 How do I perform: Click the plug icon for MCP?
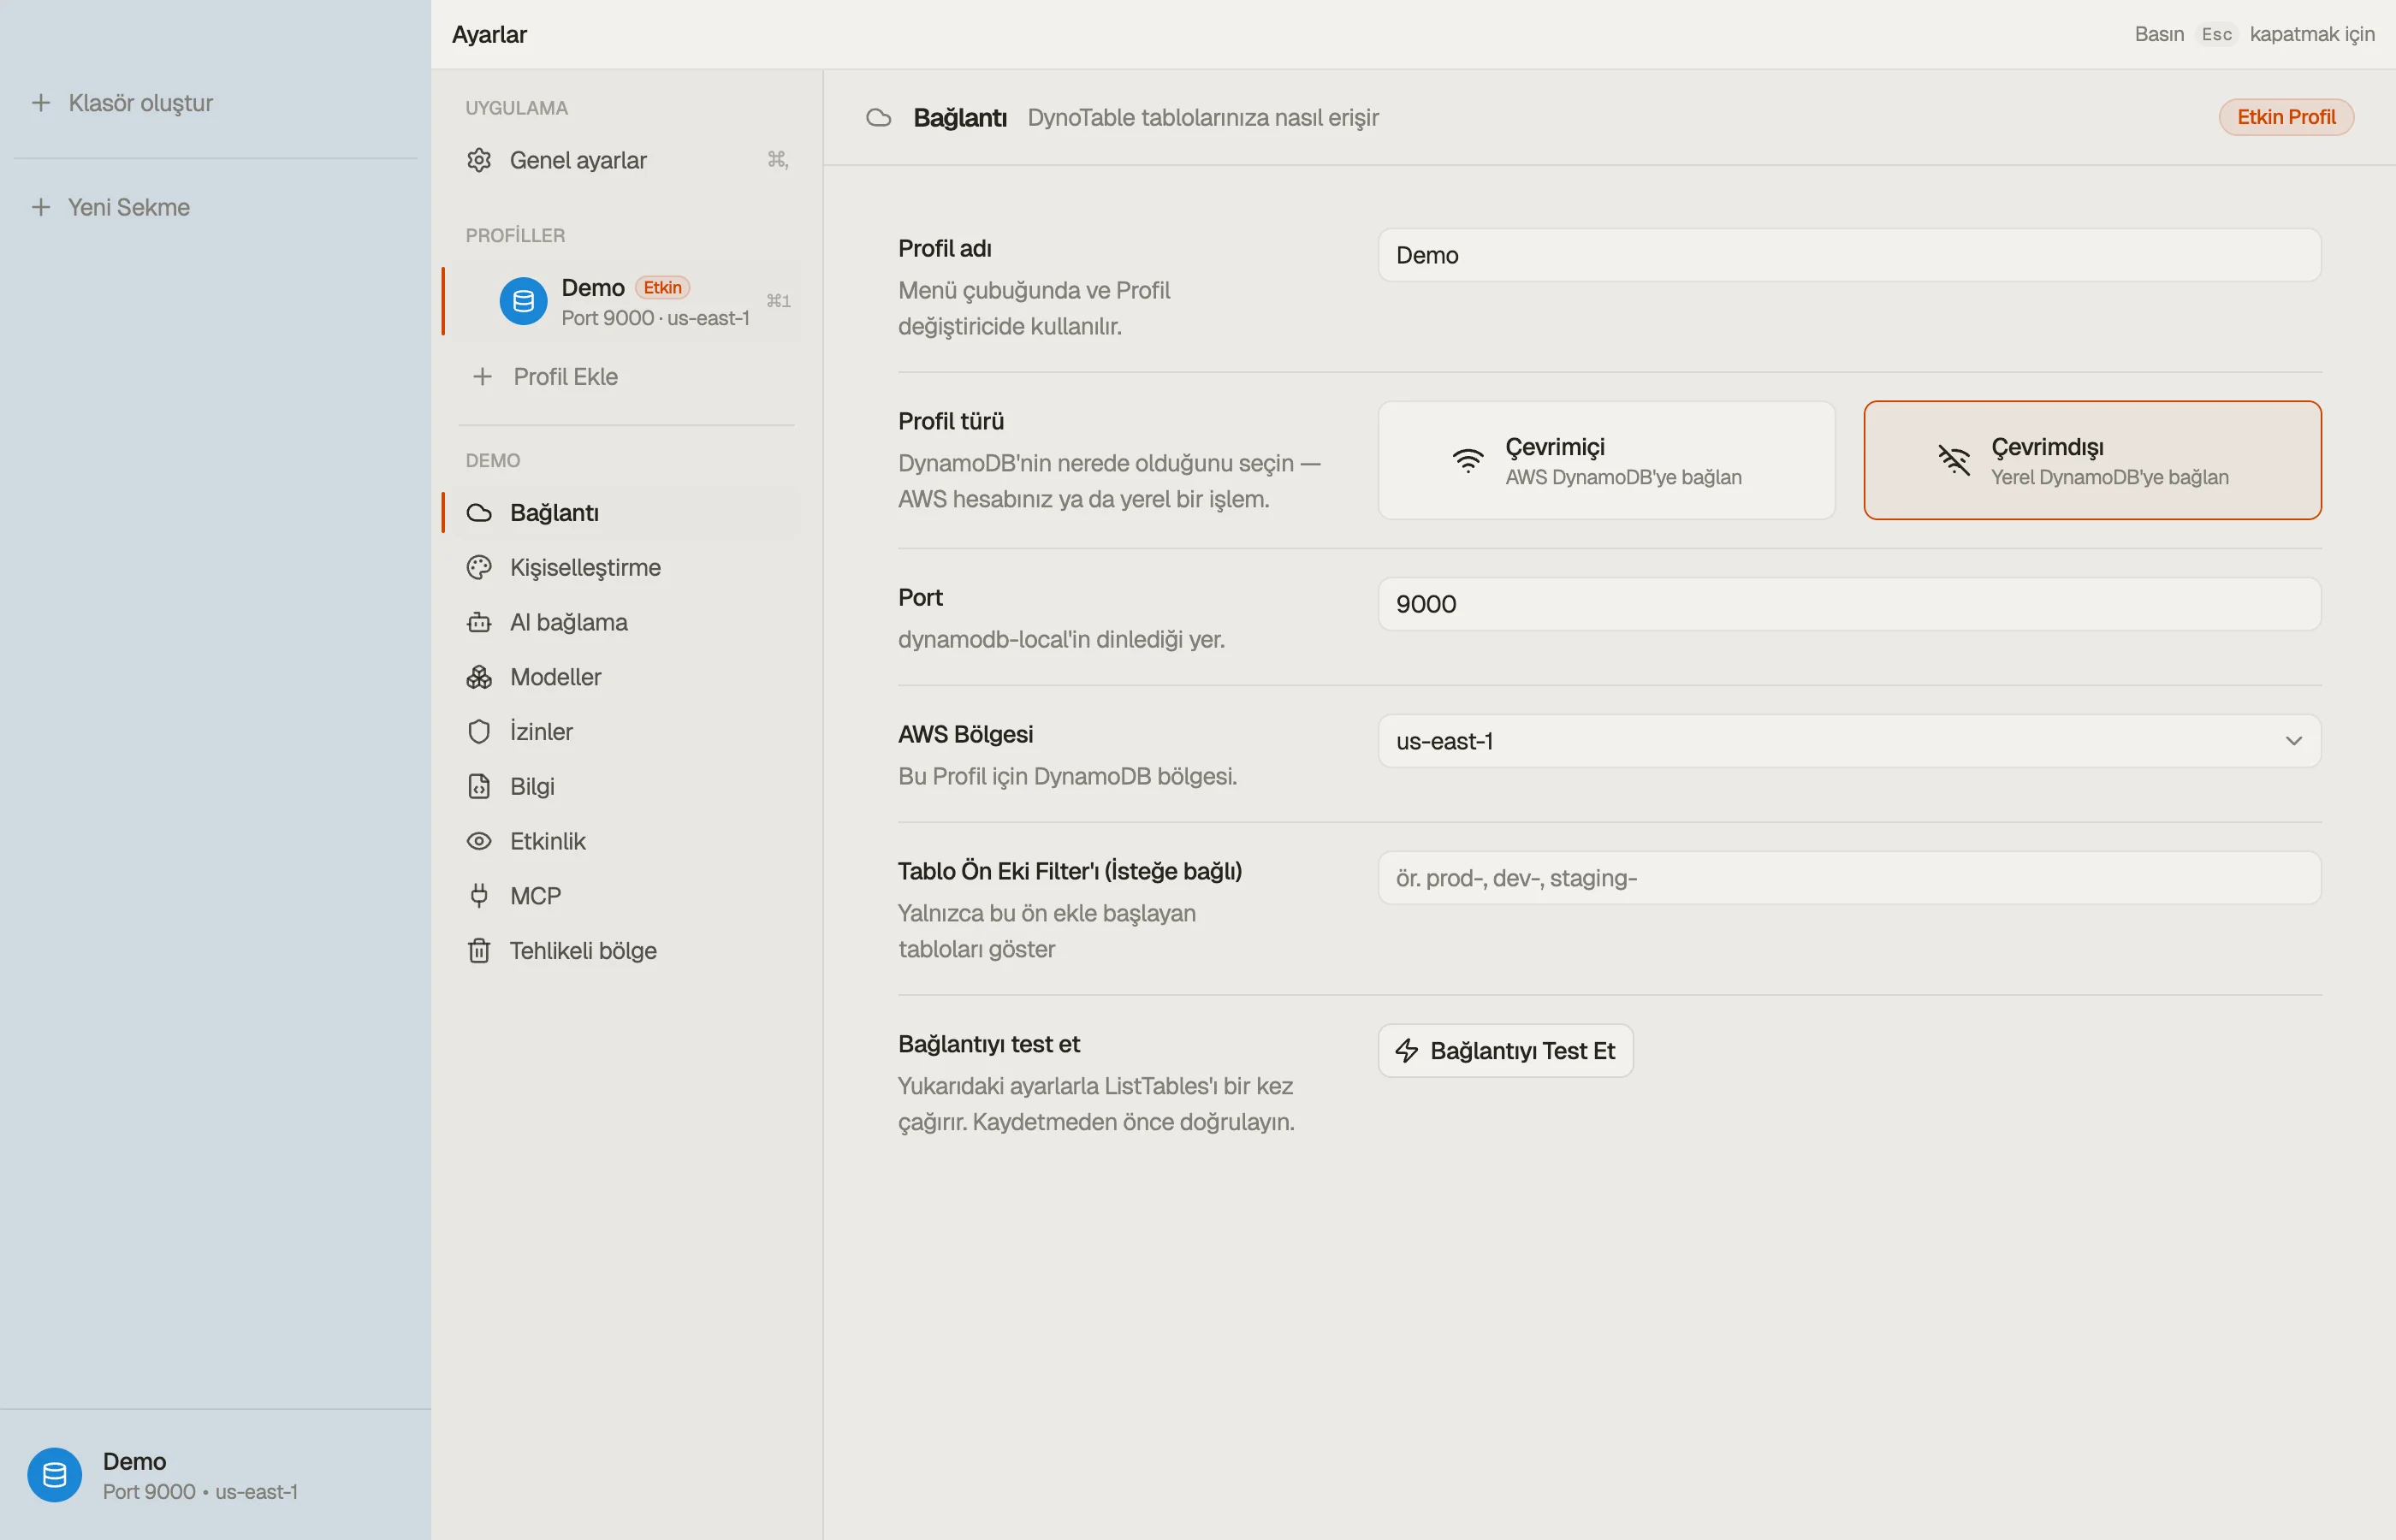[x=479, y=896]
